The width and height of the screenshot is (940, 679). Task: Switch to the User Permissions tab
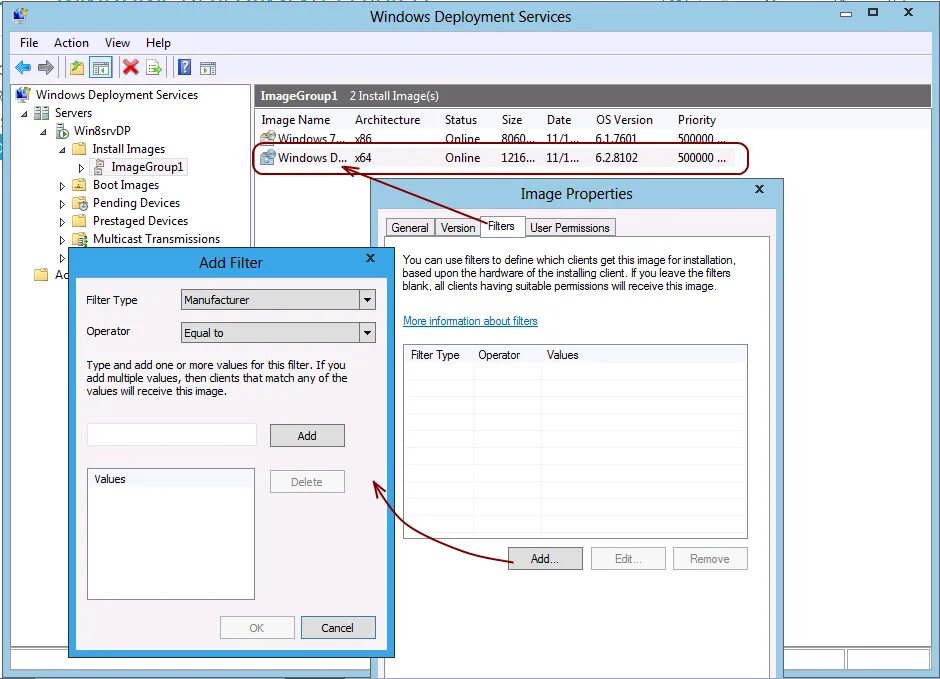click(x=570, y=228)
